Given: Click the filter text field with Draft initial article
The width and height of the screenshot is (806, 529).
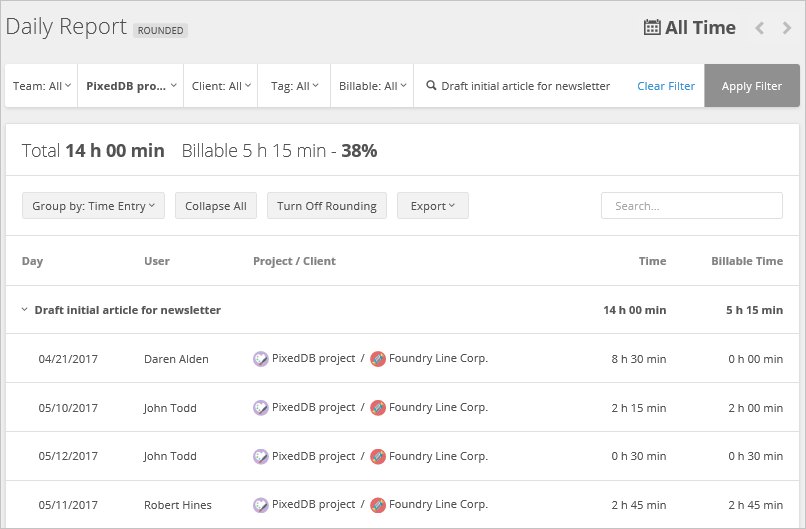Looking at the screenshot, I should coord(525,86).
